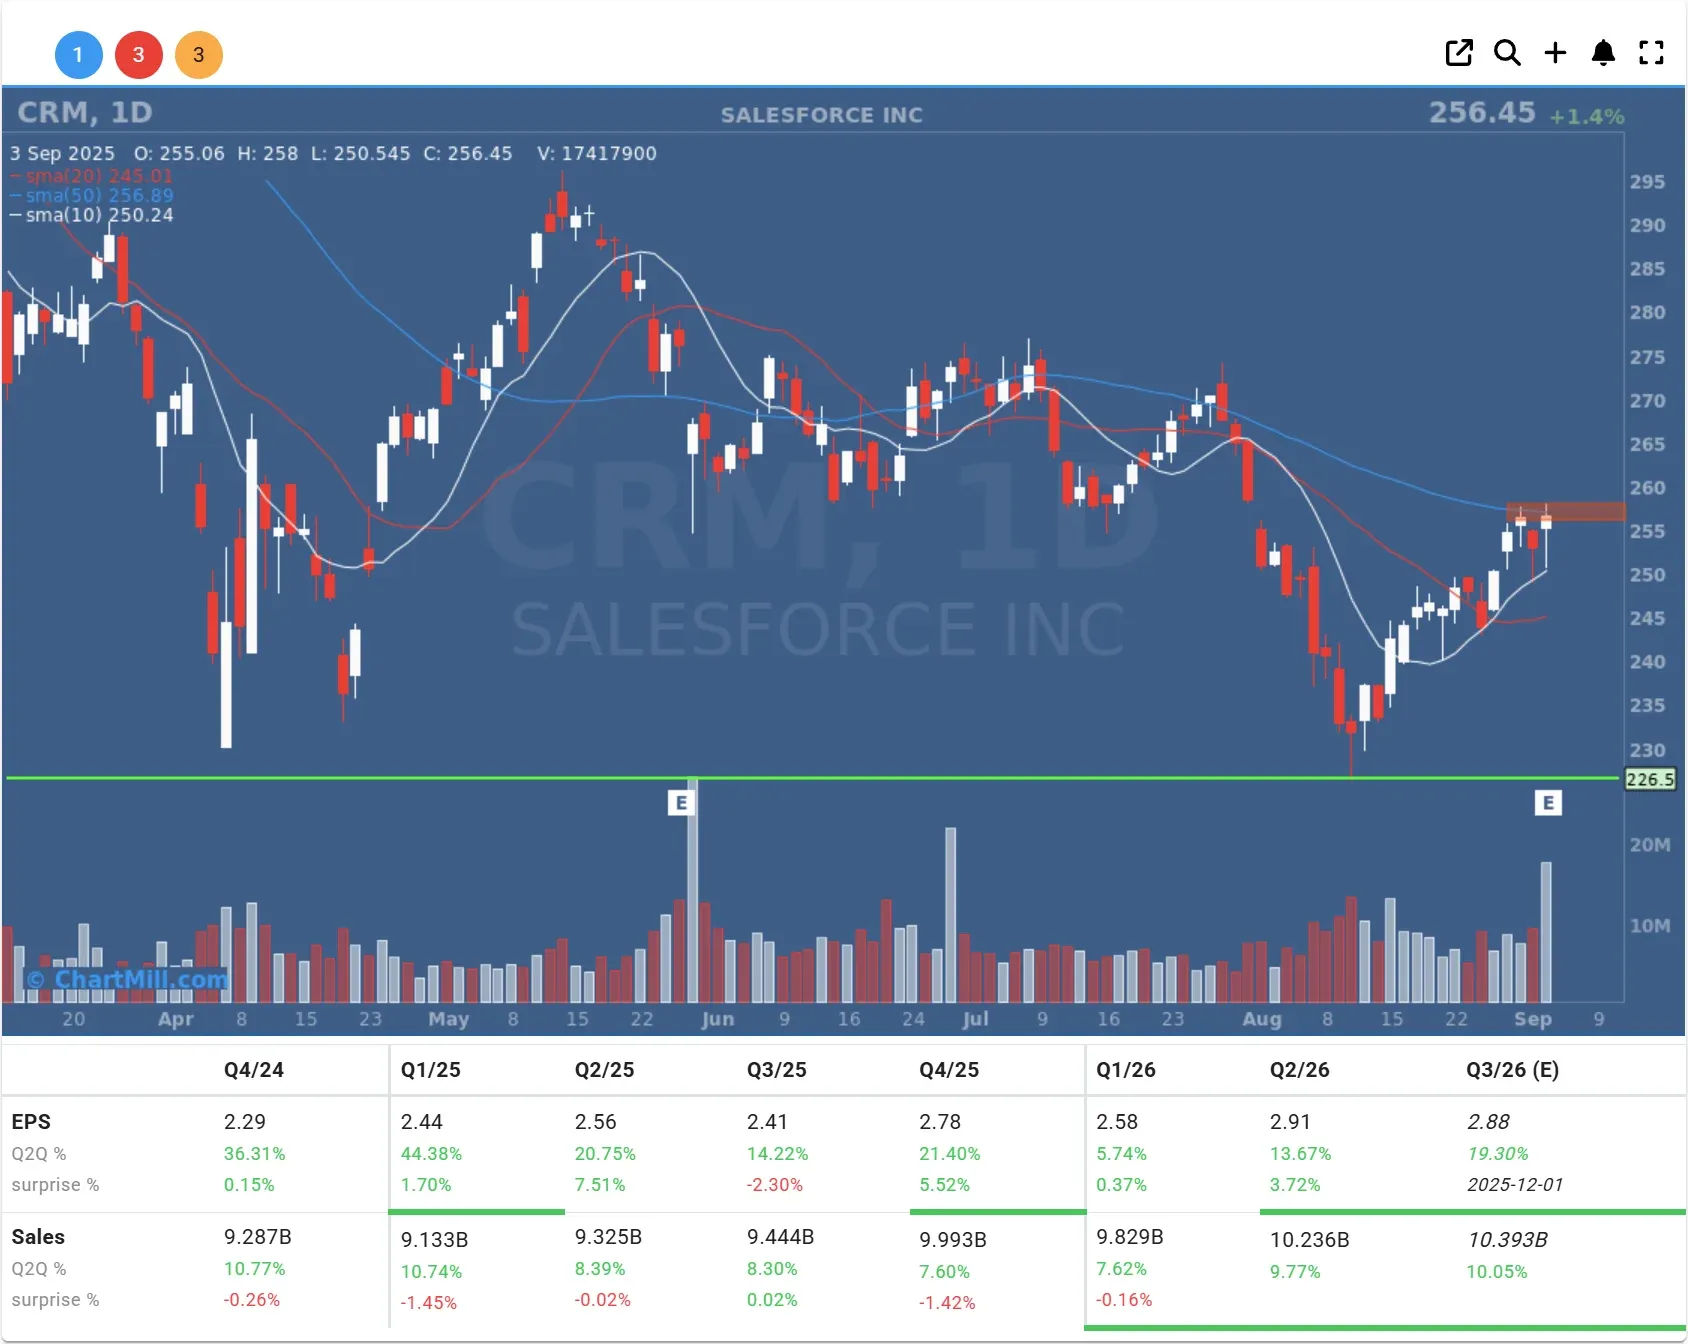1688x1344 pixels.
Task: Click the September earnings E marker
Action: (1547, 802)
